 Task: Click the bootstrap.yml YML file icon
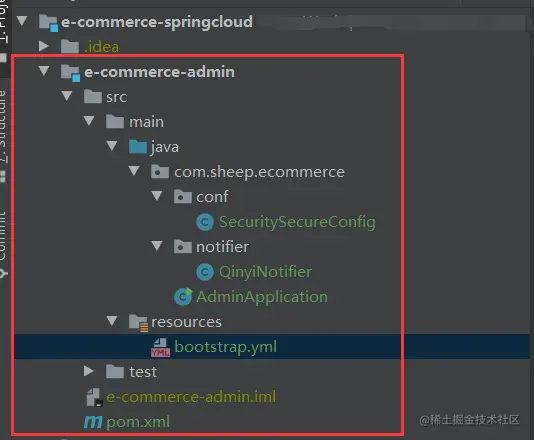tap(160, 348)
